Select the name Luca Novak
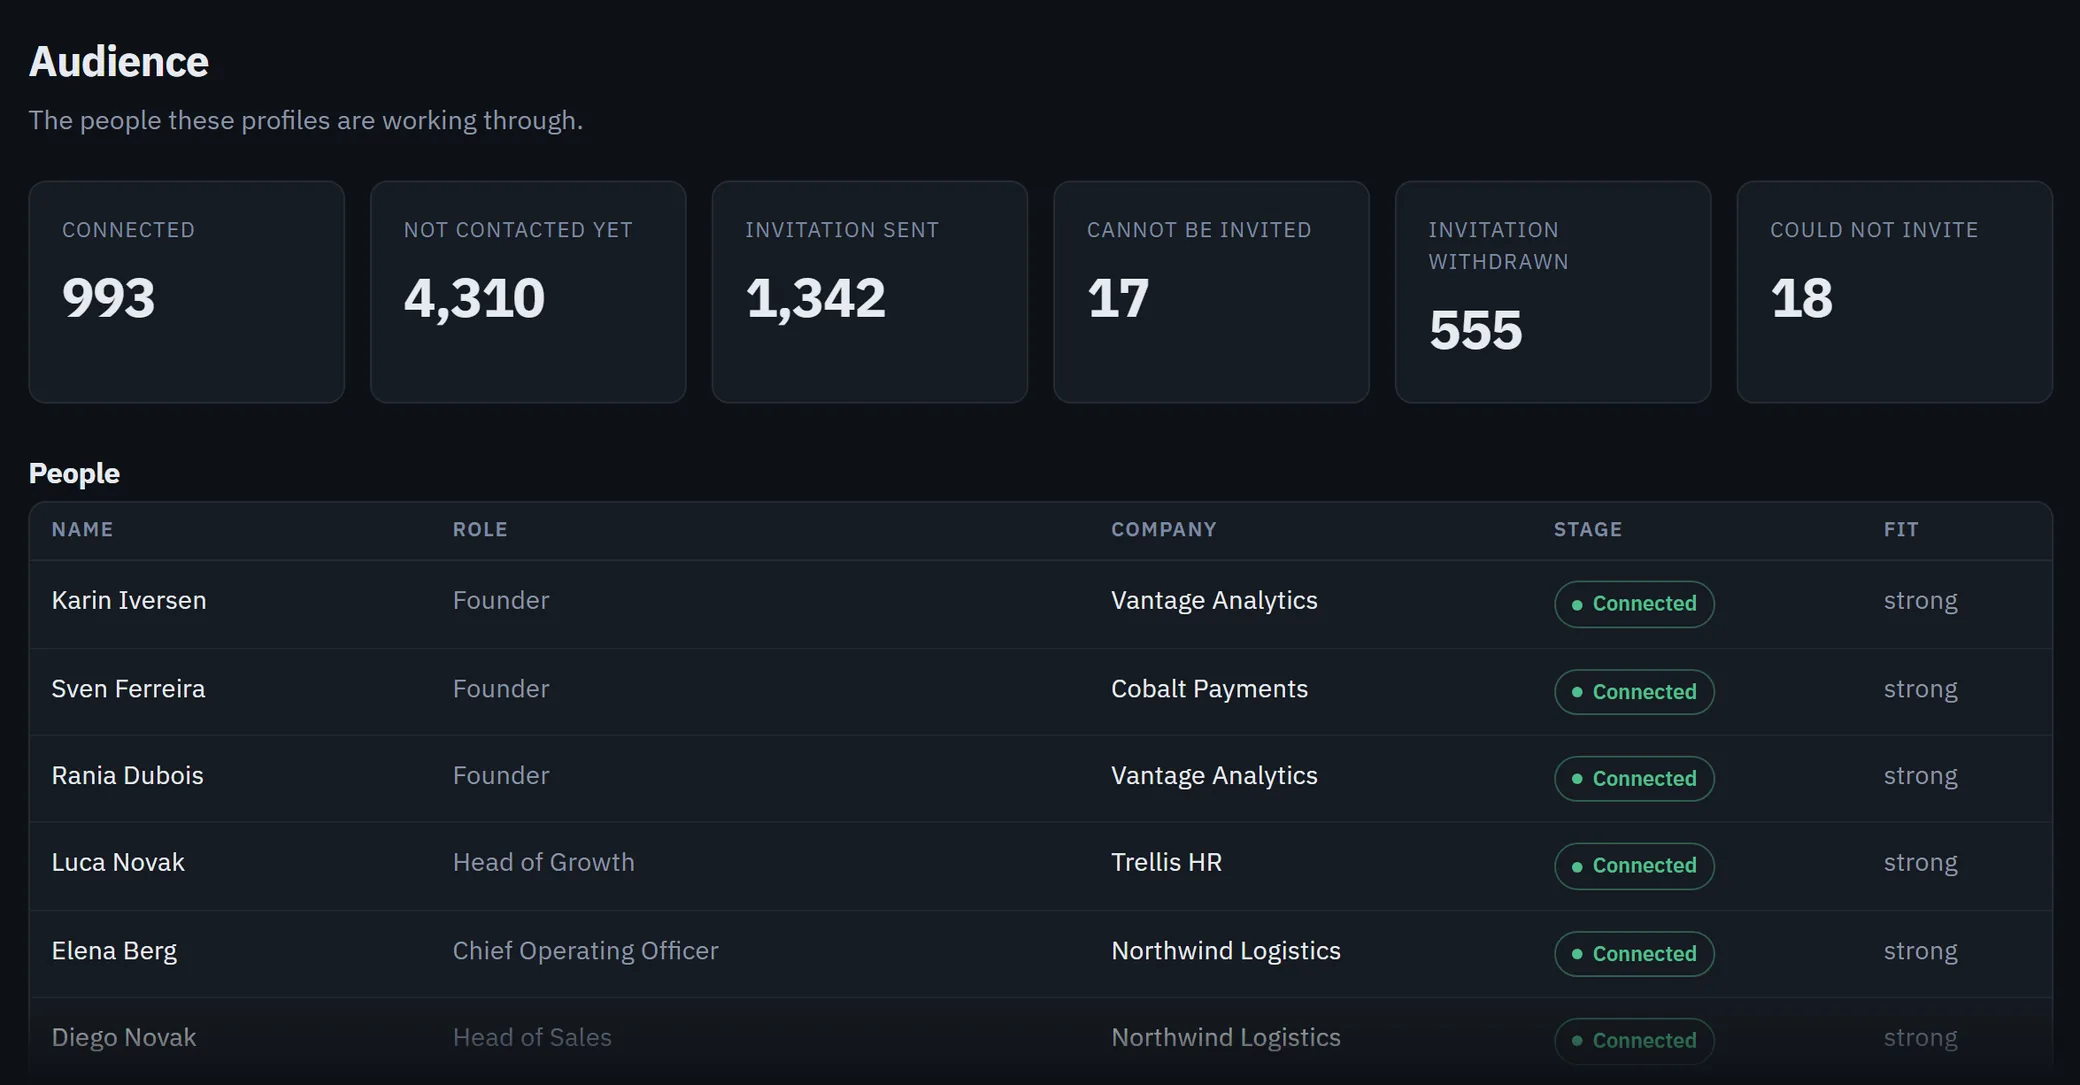This screenshot has width=2080, height=1085. (118, 863)
